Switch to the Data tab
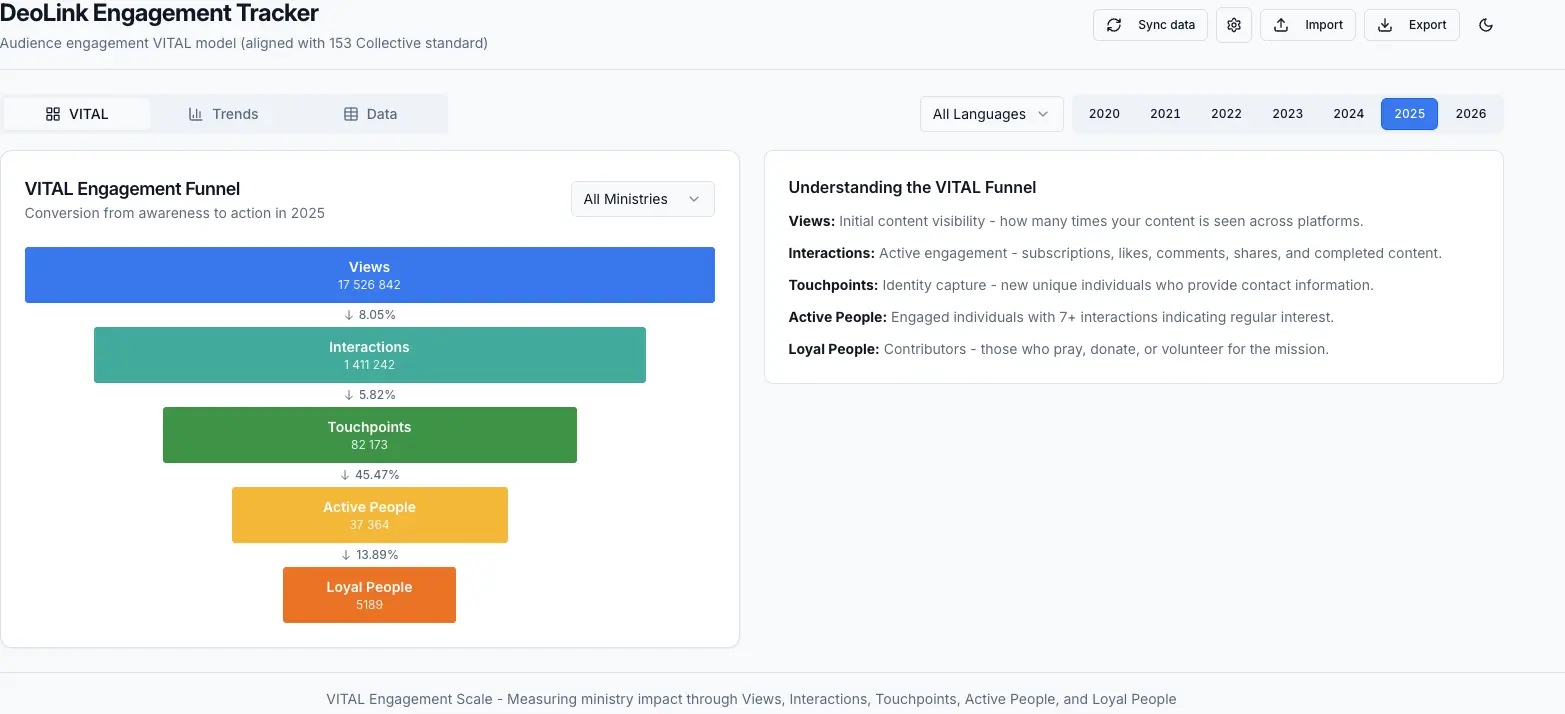Viewport: 1565px width, 714px height. click(x=370, y=114)
